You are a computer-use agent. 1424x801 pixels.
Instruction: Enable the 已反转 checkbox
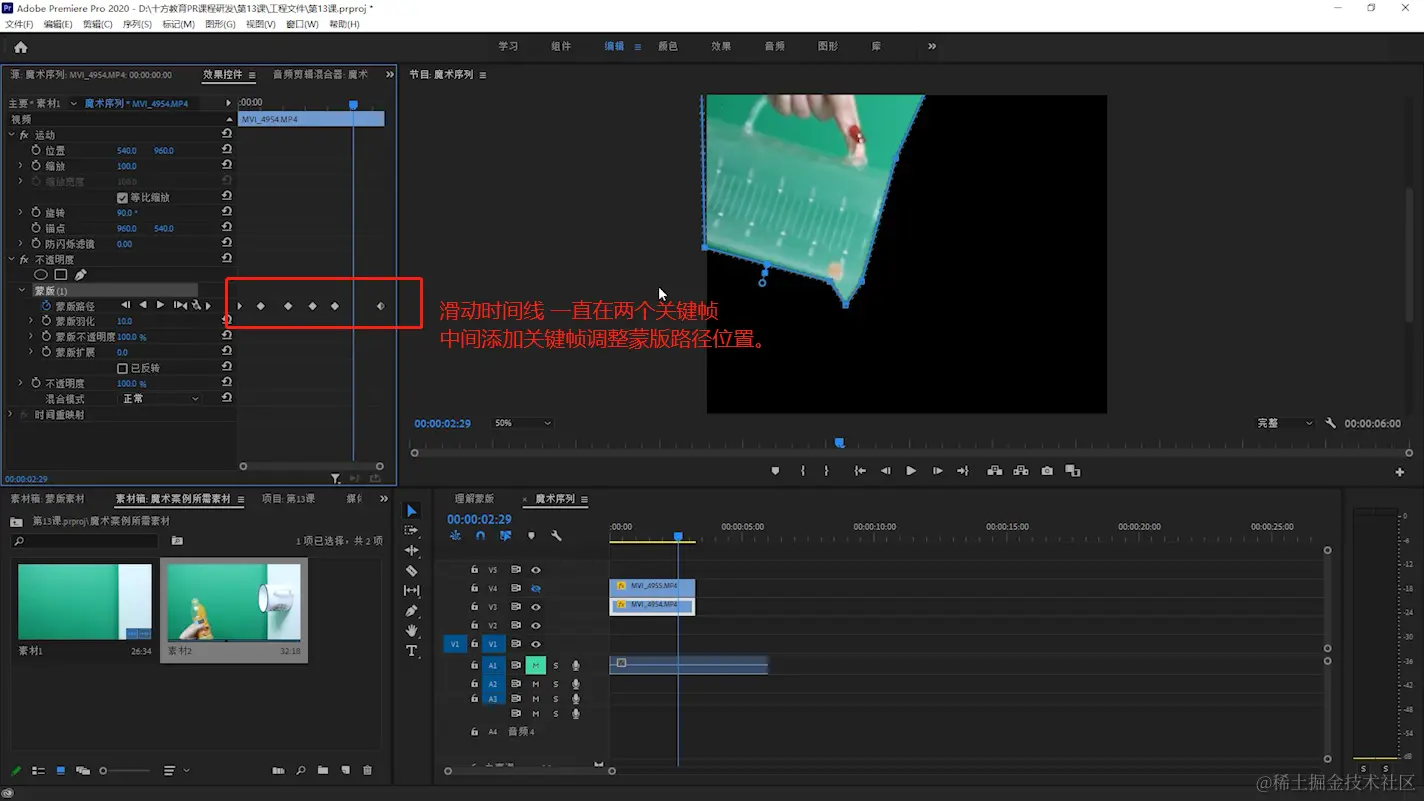pos(123,368)
